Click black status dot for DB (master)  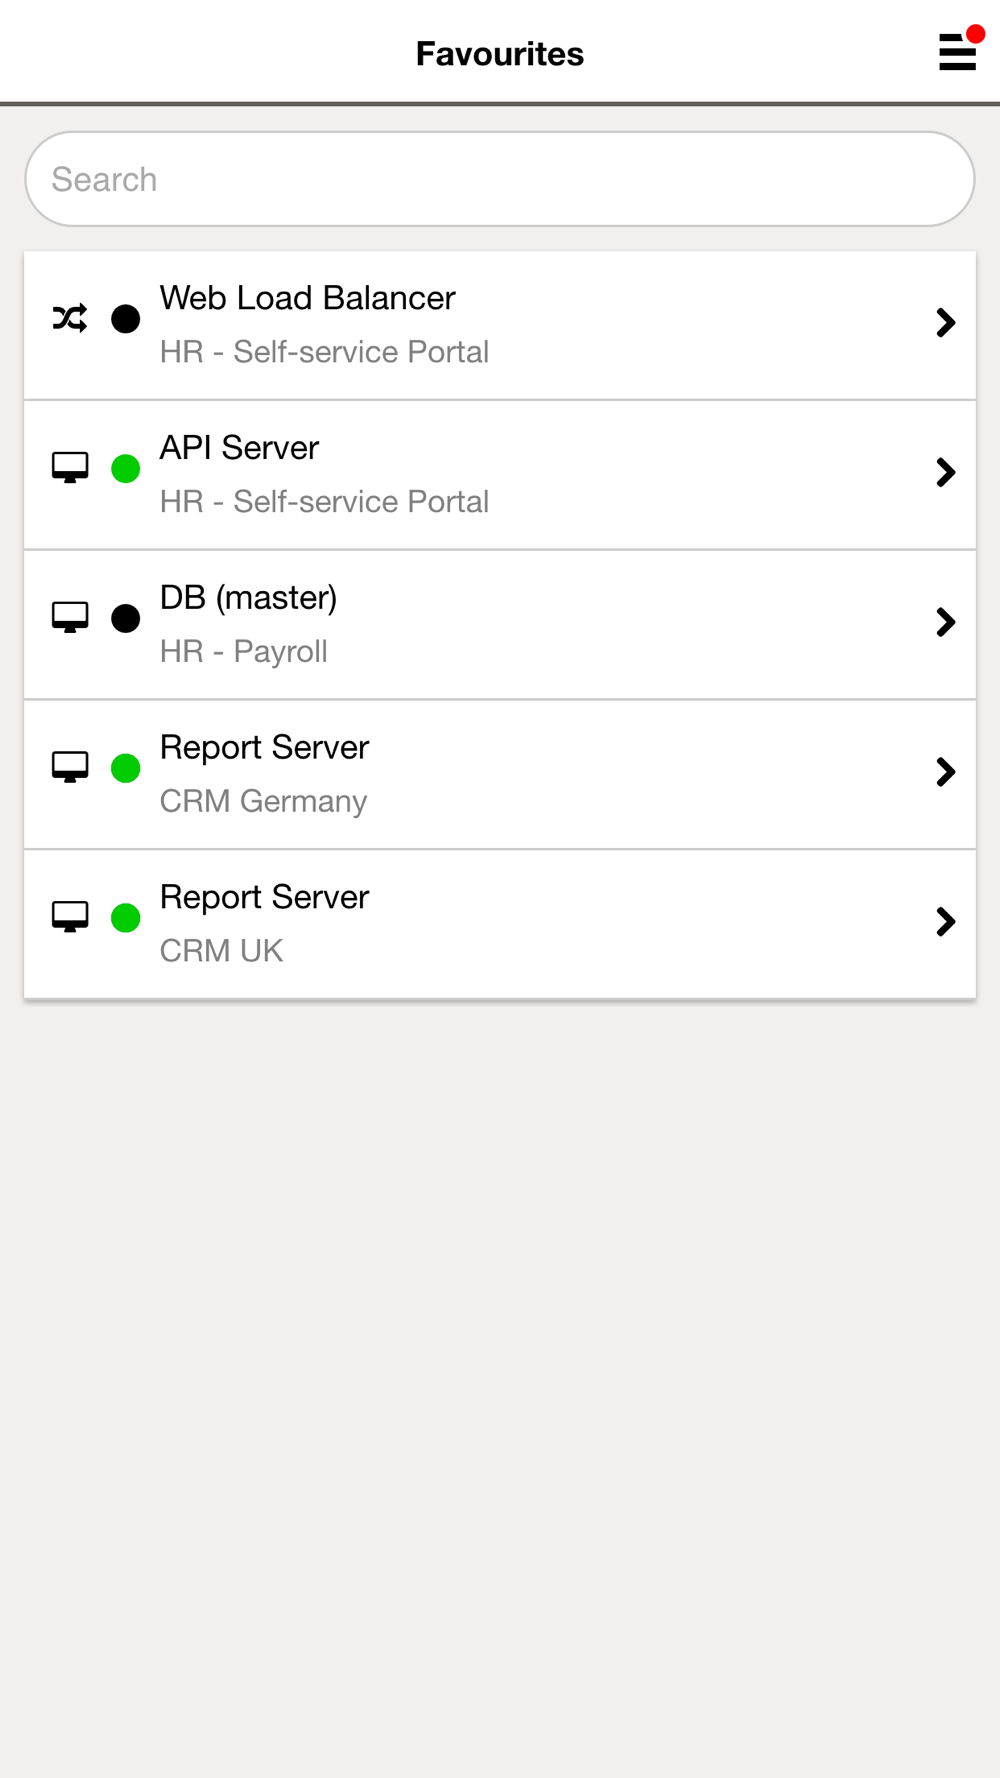[x=126, y=618]
